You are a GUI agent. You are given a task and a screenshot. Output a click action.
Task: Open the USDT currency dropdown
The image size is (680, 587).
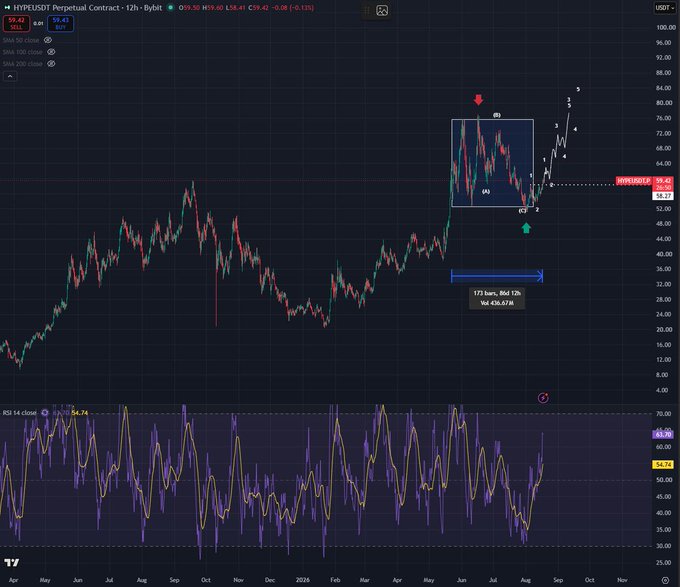pos(664,8)
